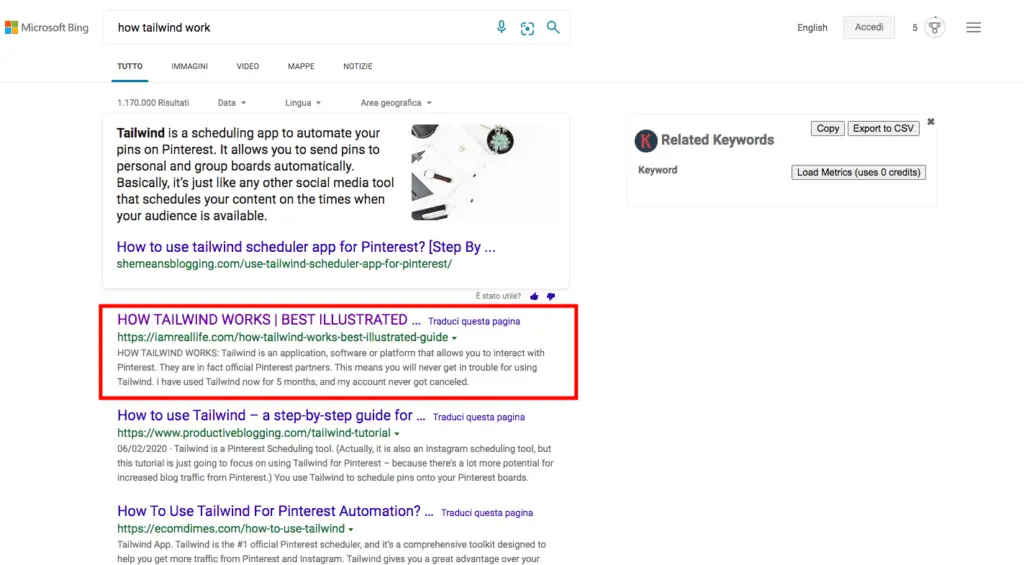Open 'How to use Tailwind – a step-by-step guide' result
Image resolution: width=1024 pixels, height=565 pixels.
271,415
